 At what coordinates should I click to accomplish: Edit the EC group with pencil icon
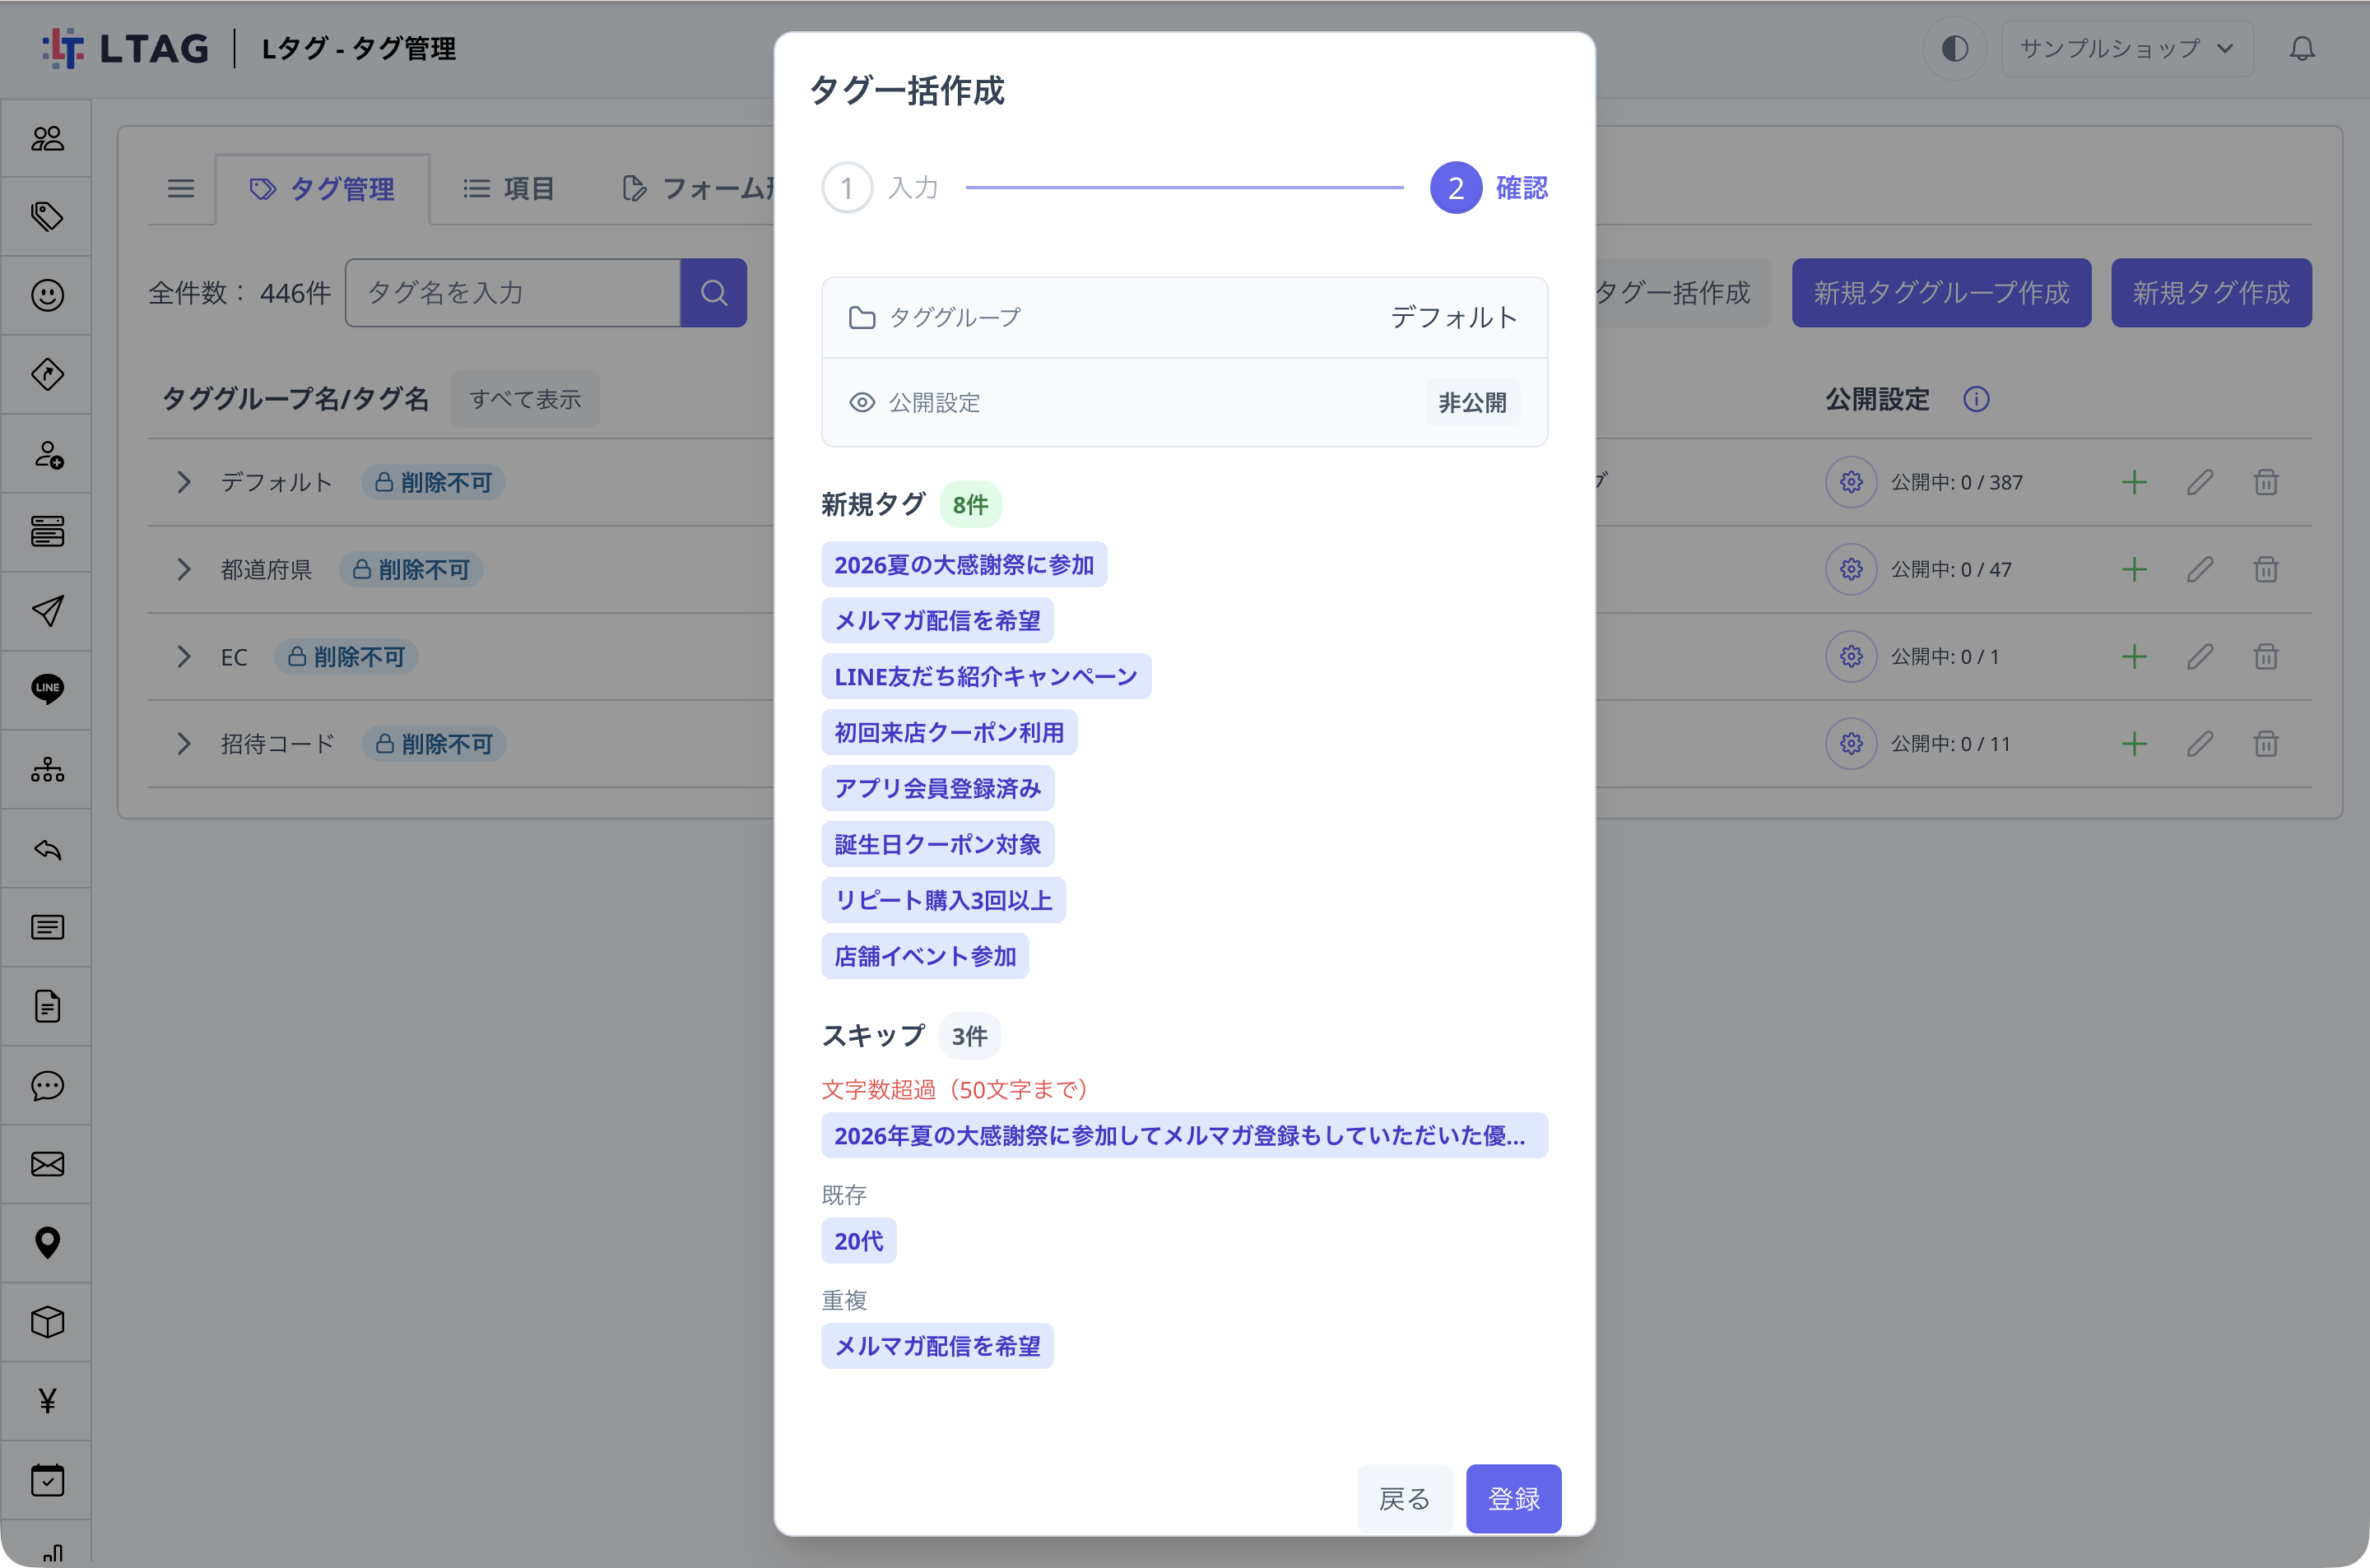[x=2200, y=657]
